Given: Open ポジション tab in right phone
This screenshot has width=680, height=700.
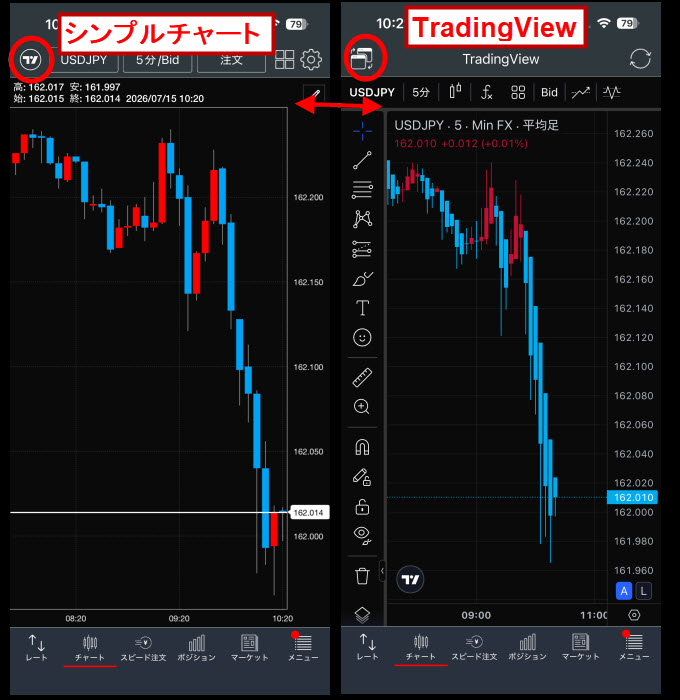Looking at the screenshot, I should click(527, 647).
